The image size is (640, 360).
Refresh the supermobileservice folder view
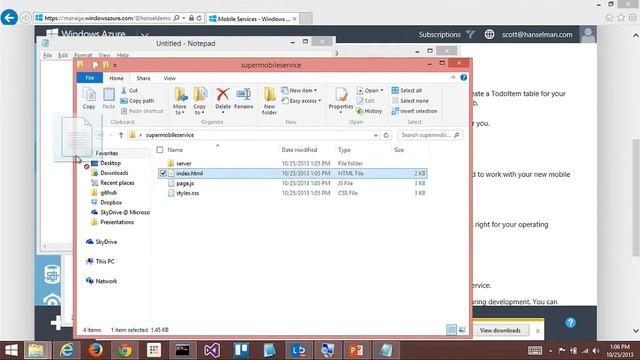(x=386, y=135)
